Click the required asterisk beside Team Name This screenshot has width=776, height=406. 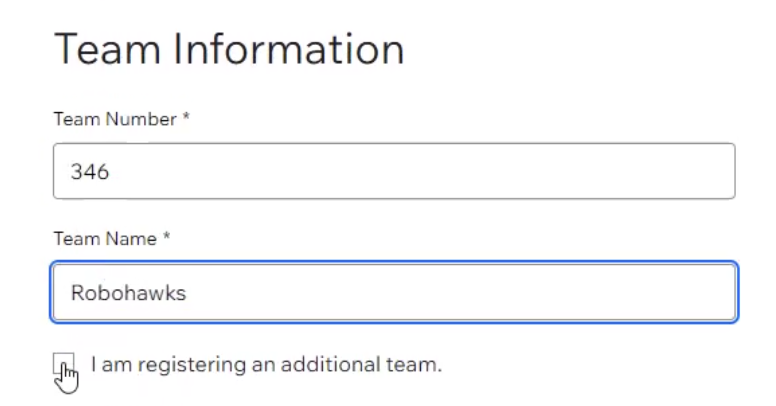[x=167, y=238]
